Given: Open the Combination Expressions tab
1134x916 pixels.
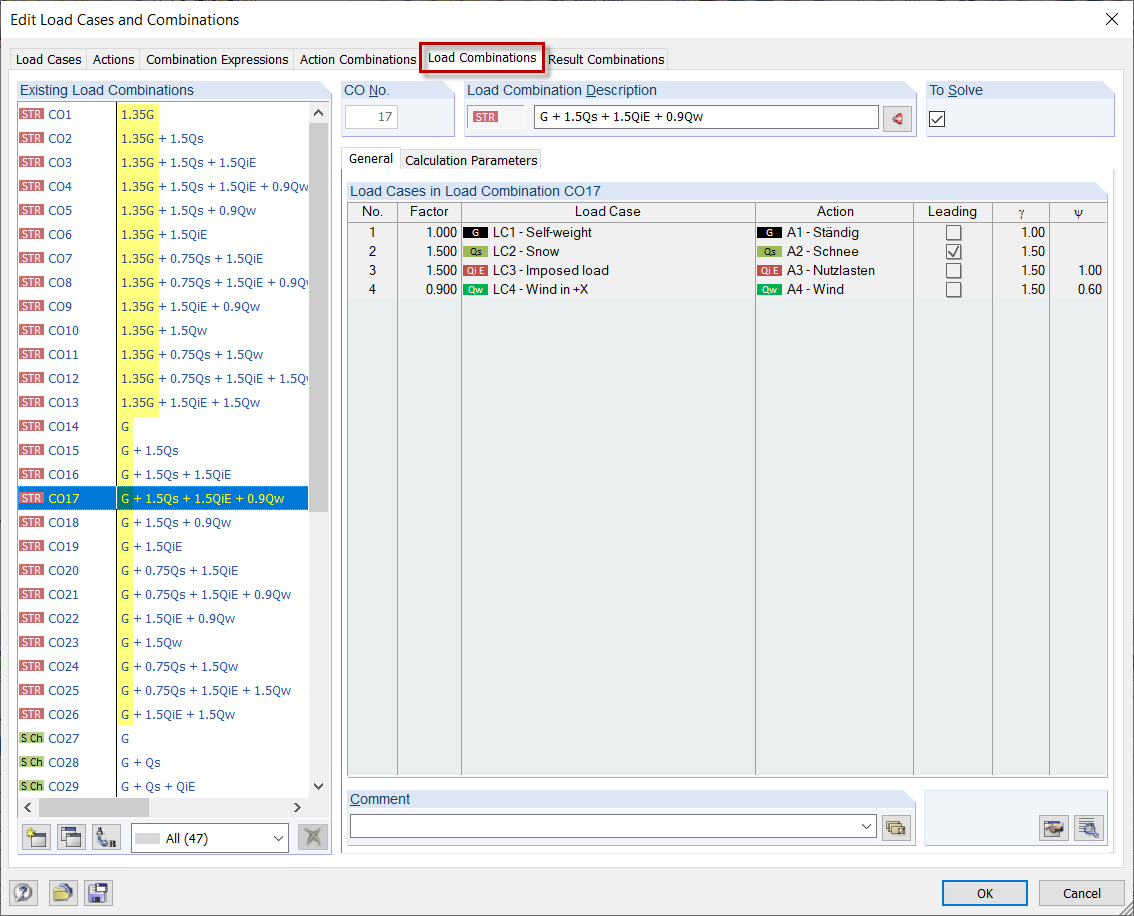Looking at the screenshot, I should click(217, 59).
